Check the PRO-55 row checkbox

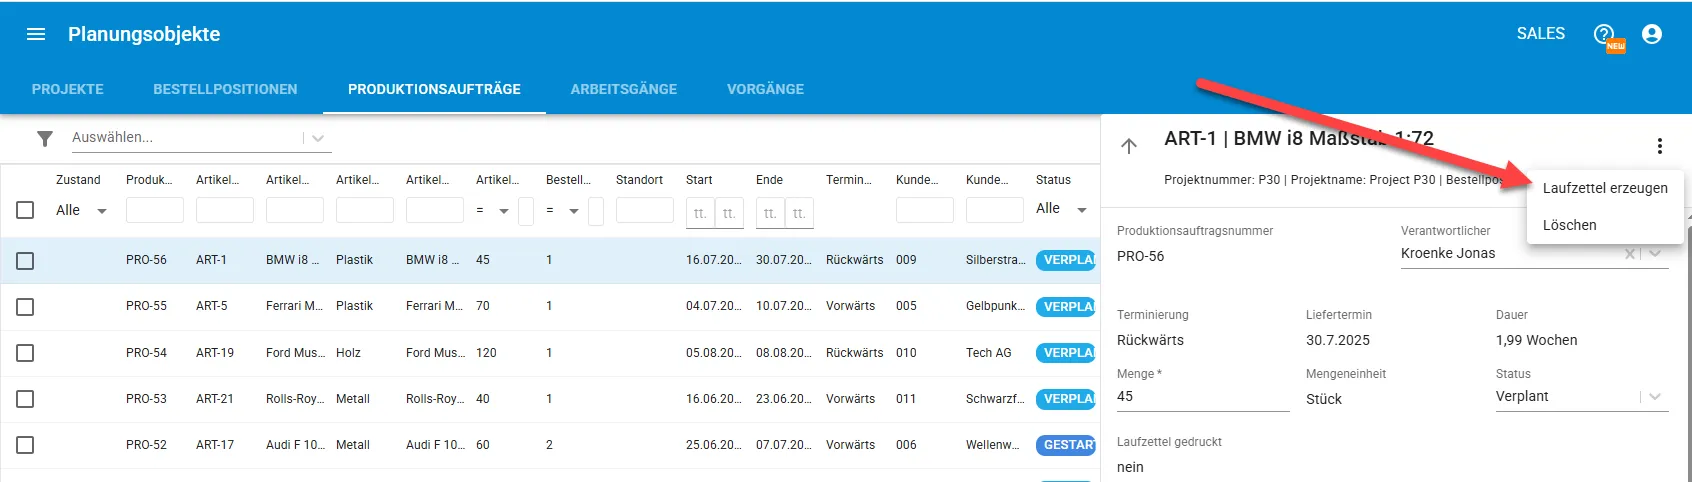coord(25,307)
